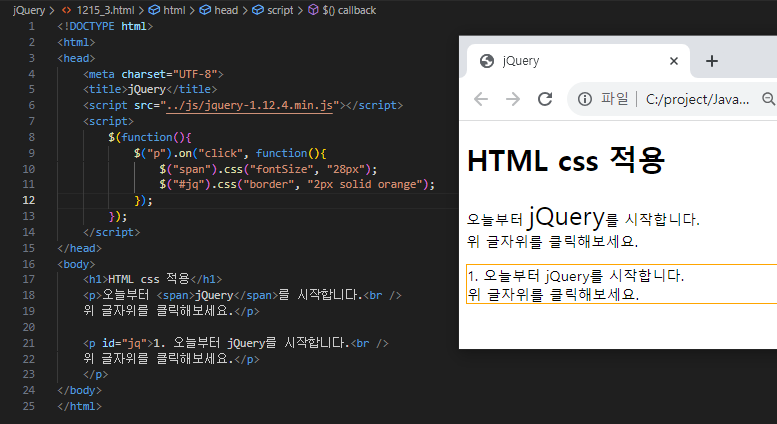Click the cube icon next to $() callback
The image size is (777, 424).
313,10
